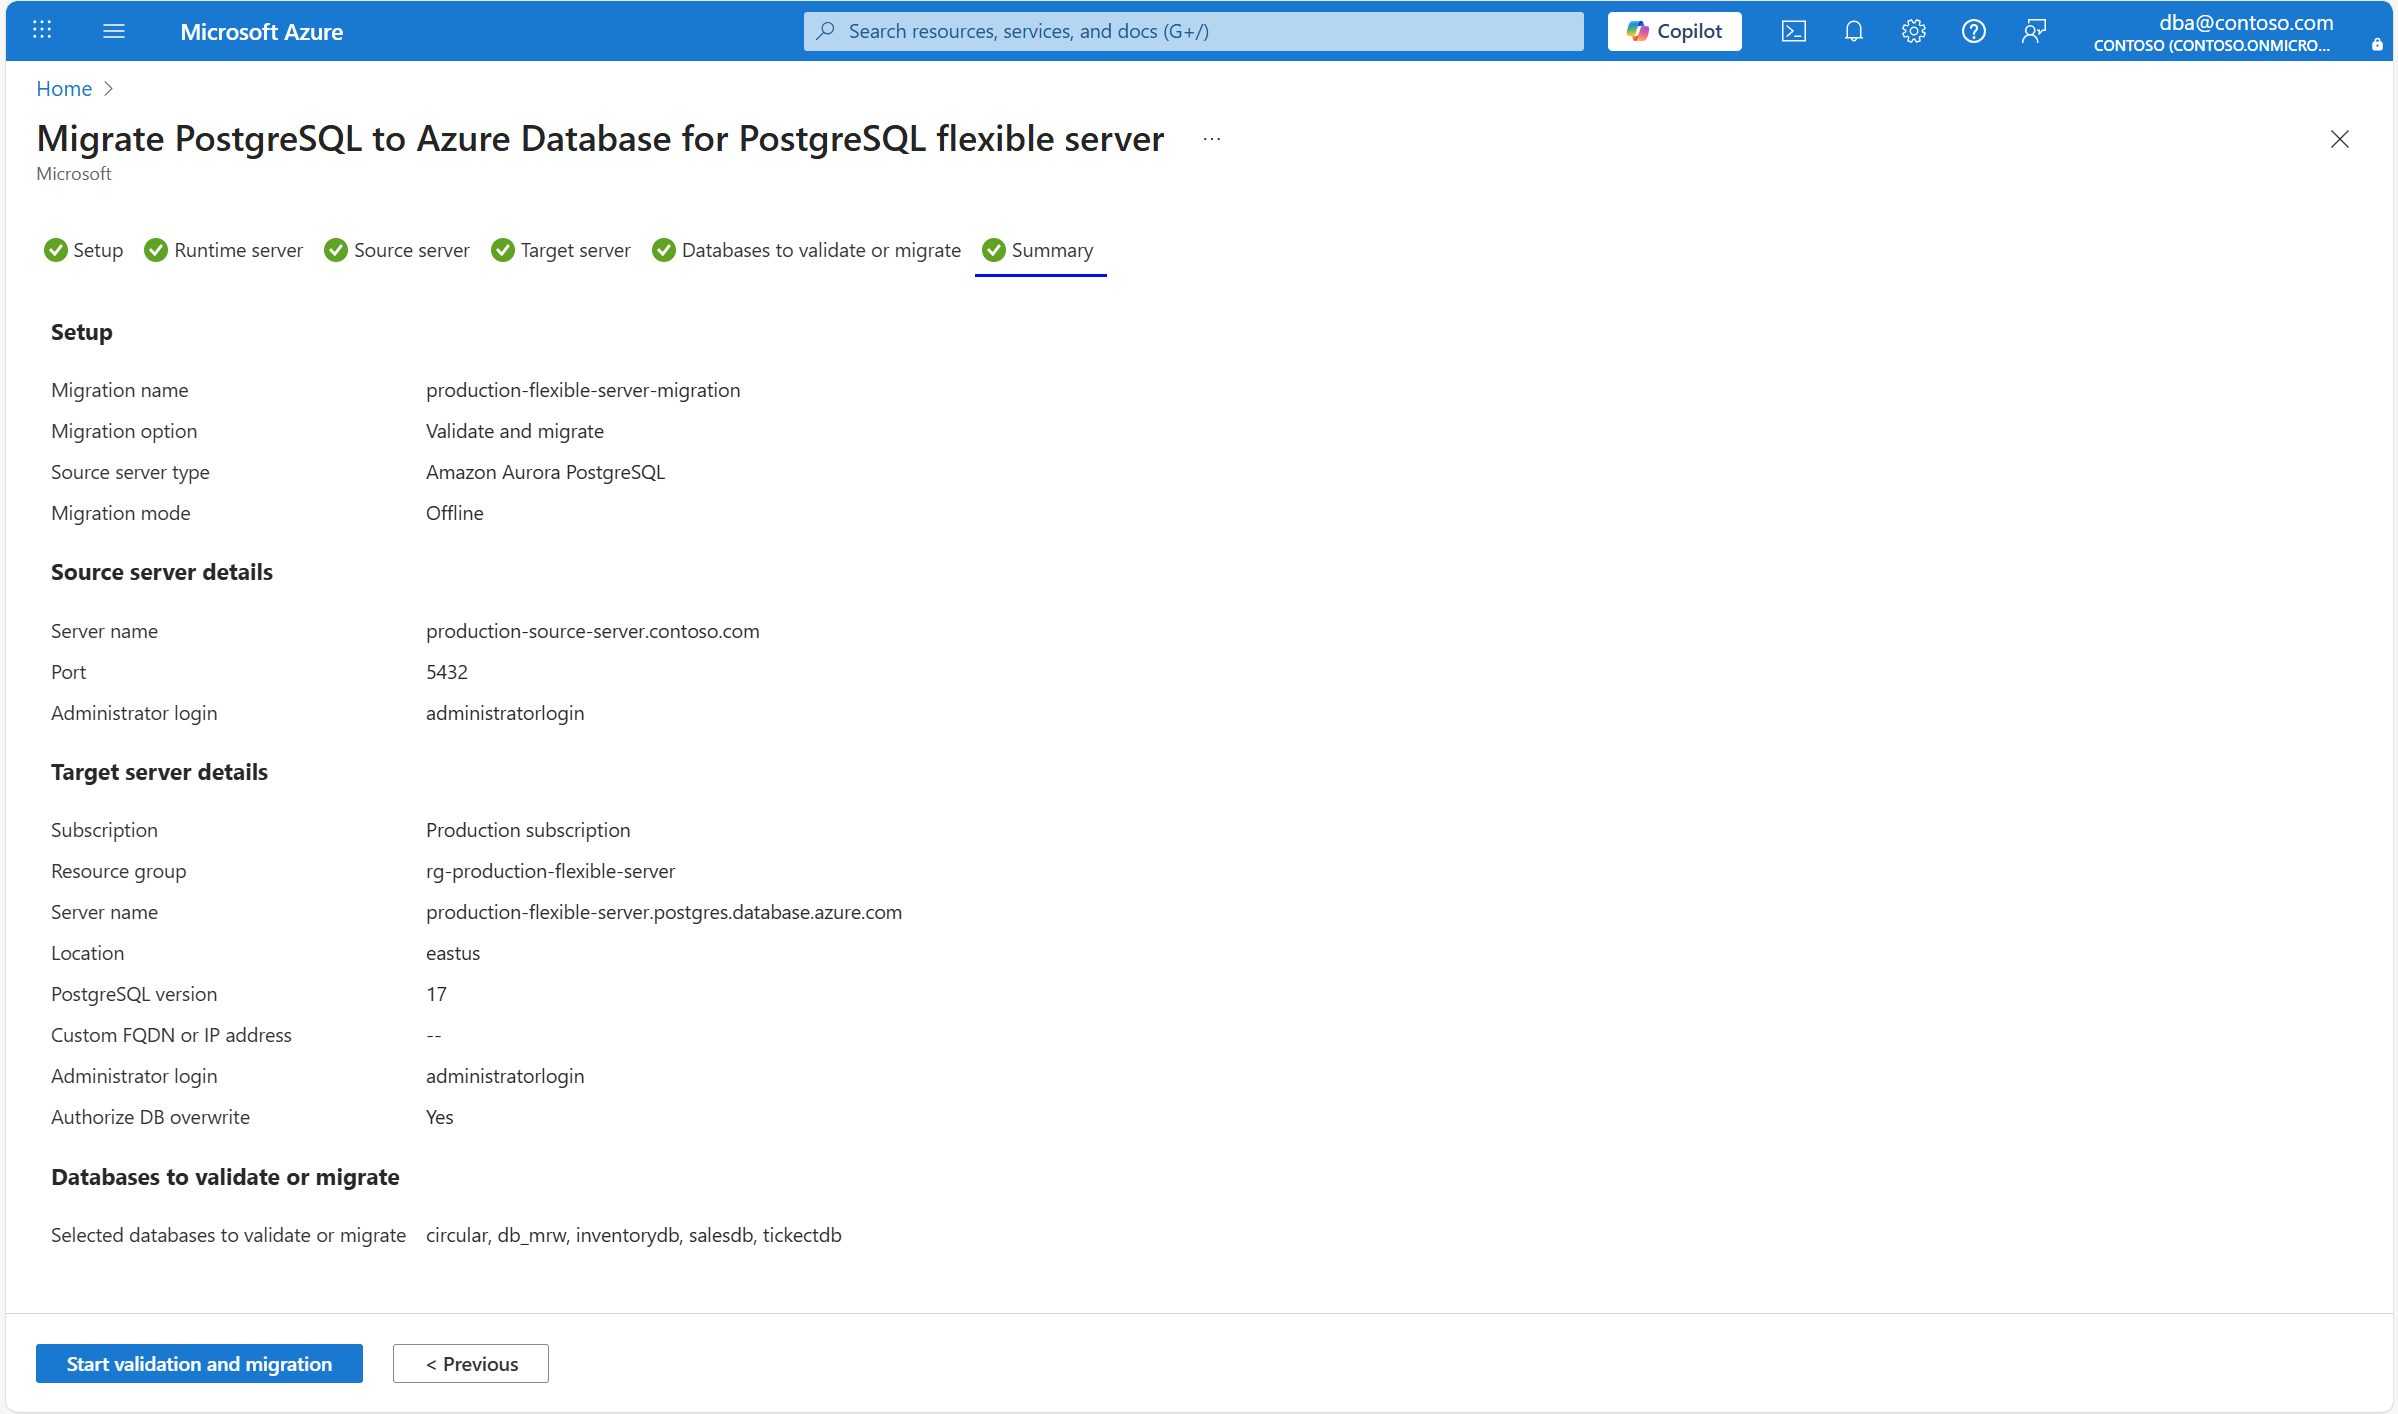Open the portal settings gear
This screenshot has height=1414, width=2398.
pos(1913,31)
